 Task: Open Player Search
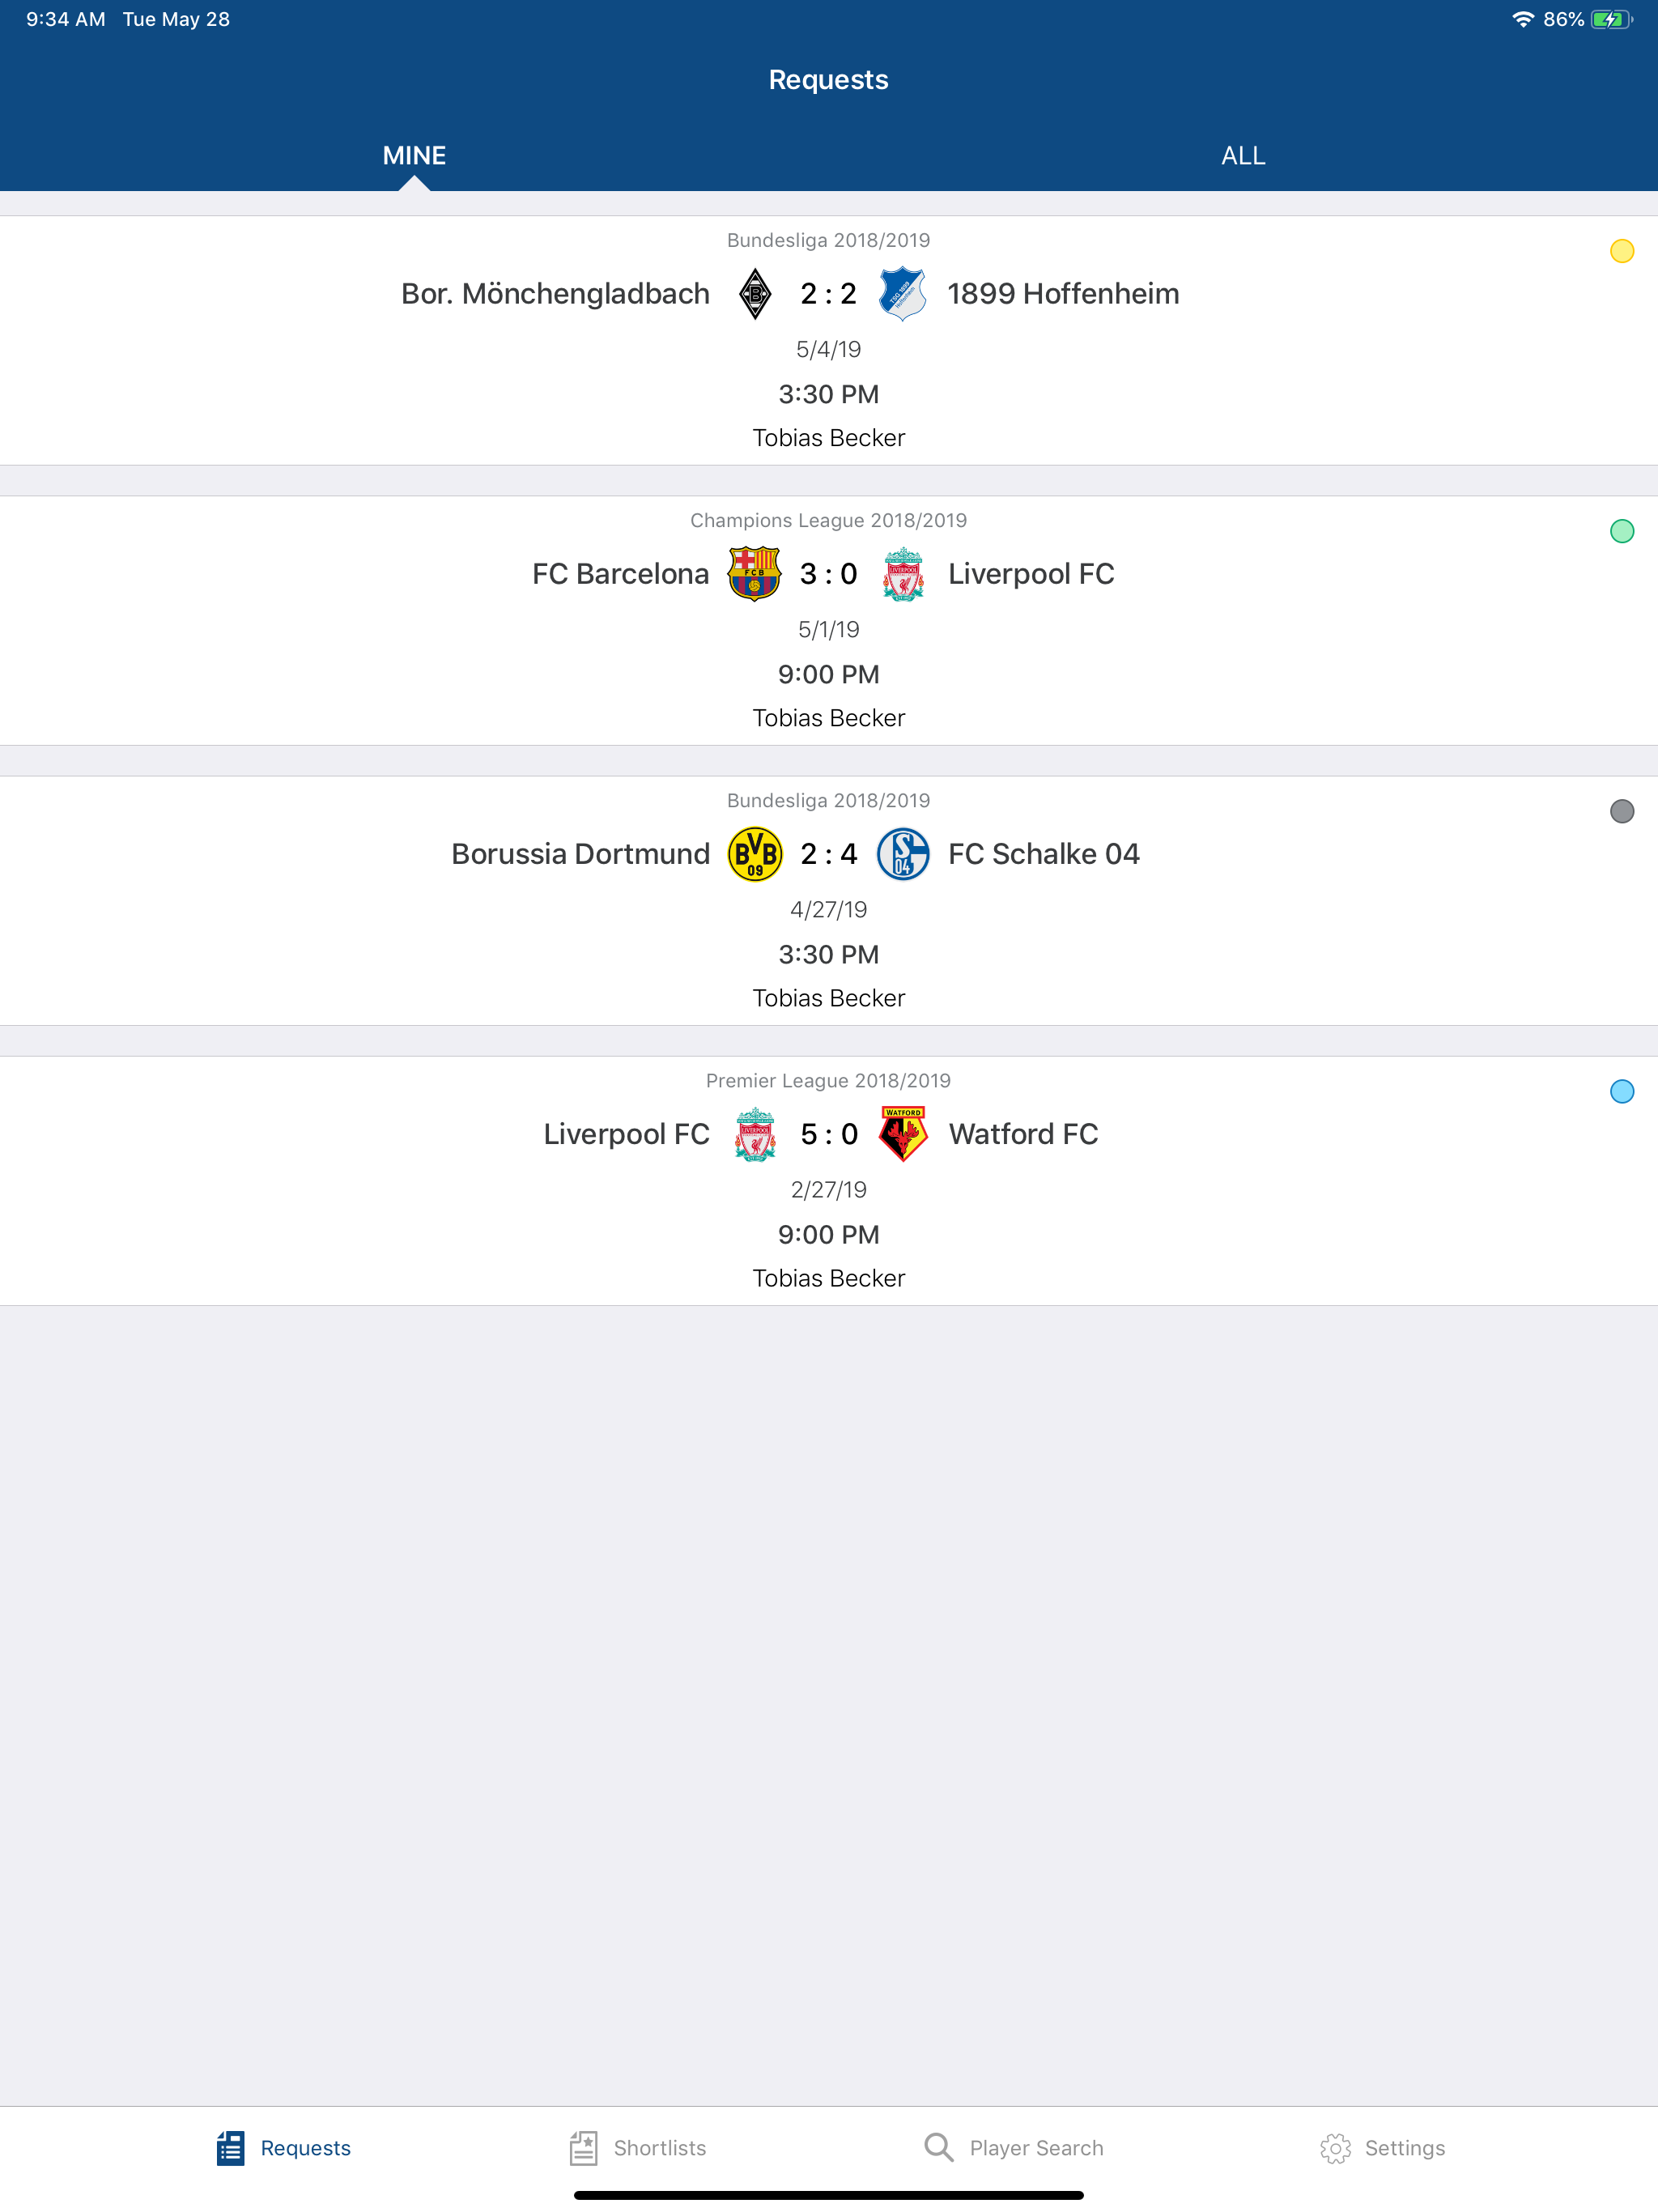coord(1013,2148)
